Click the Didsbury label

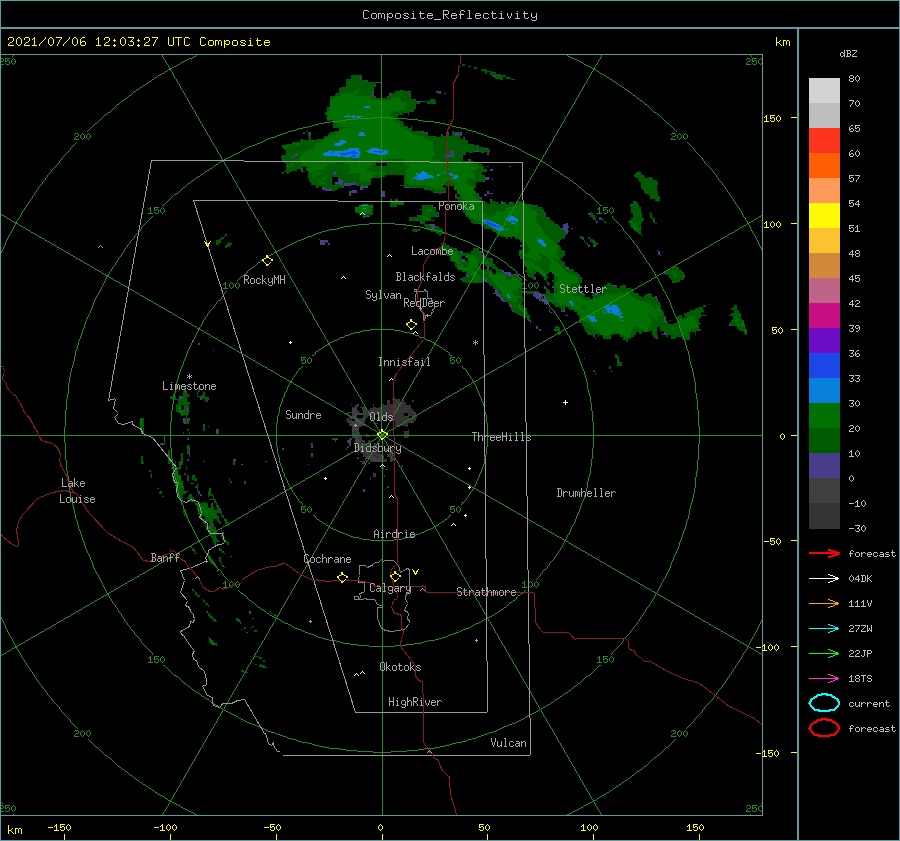point(378,448)
